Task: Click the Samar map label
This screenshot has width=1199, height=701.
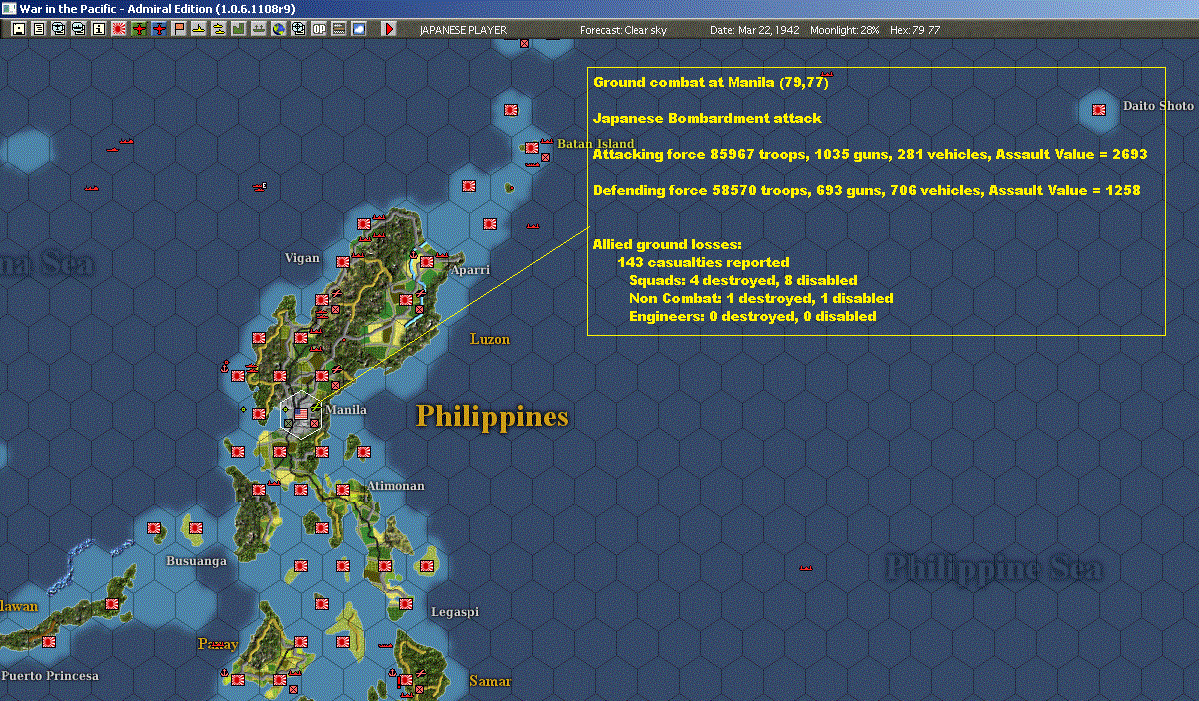Action: 490,680
